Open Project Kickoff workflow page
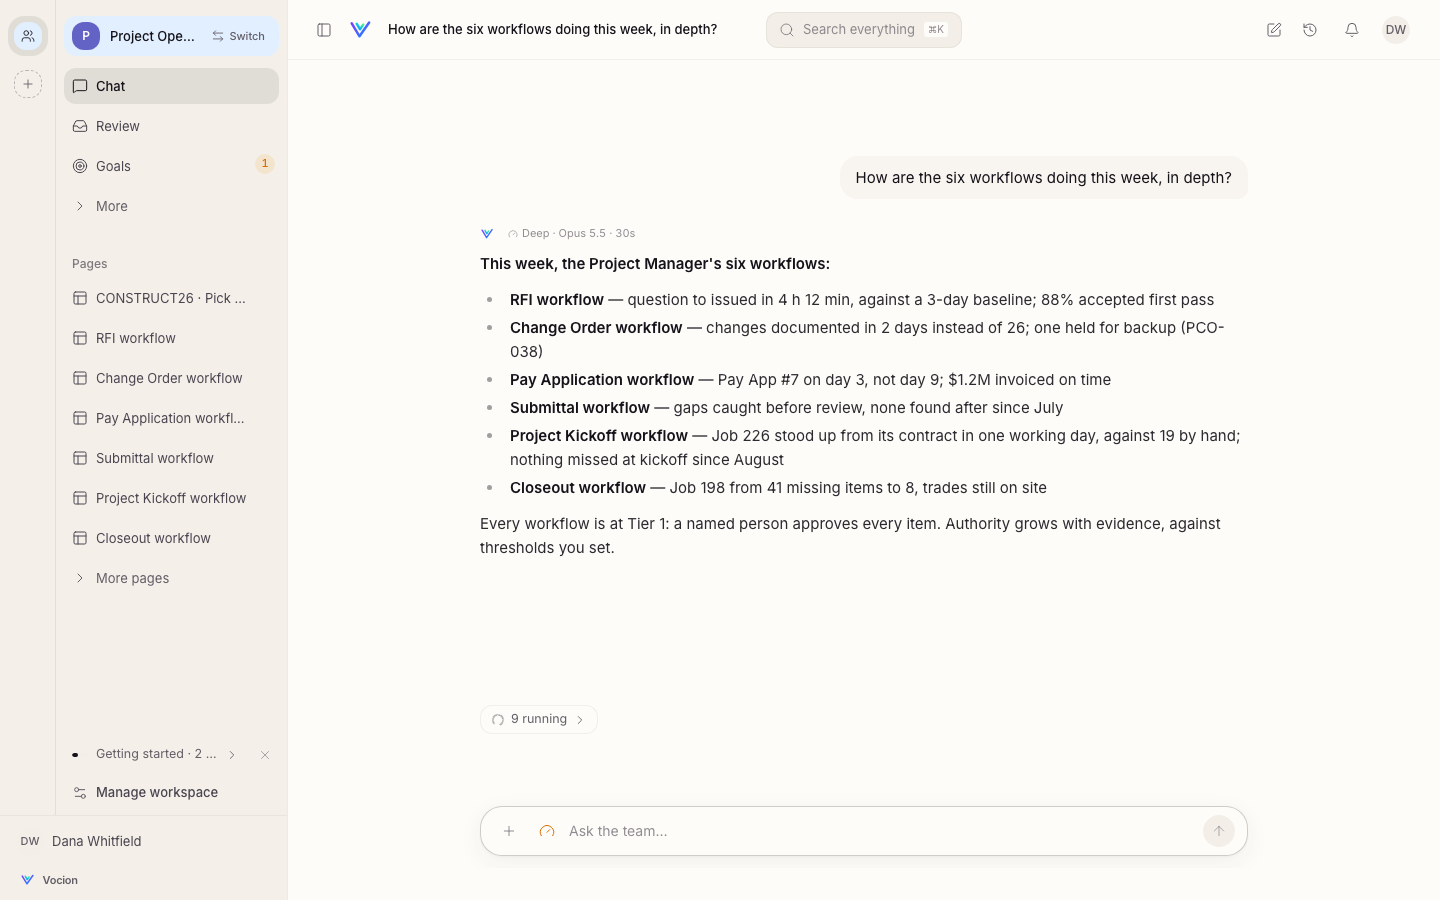The image size is (1440, 900). (172, 498)
